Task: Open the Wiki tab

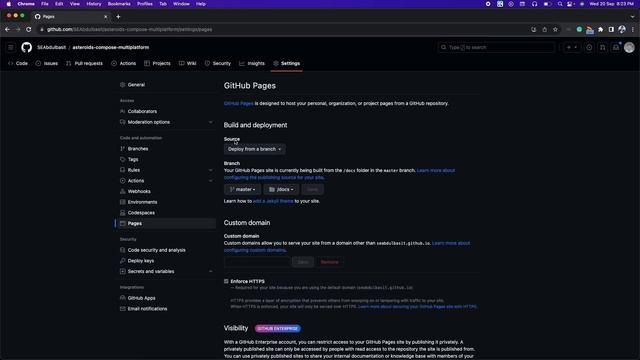Action: (188, 63)
